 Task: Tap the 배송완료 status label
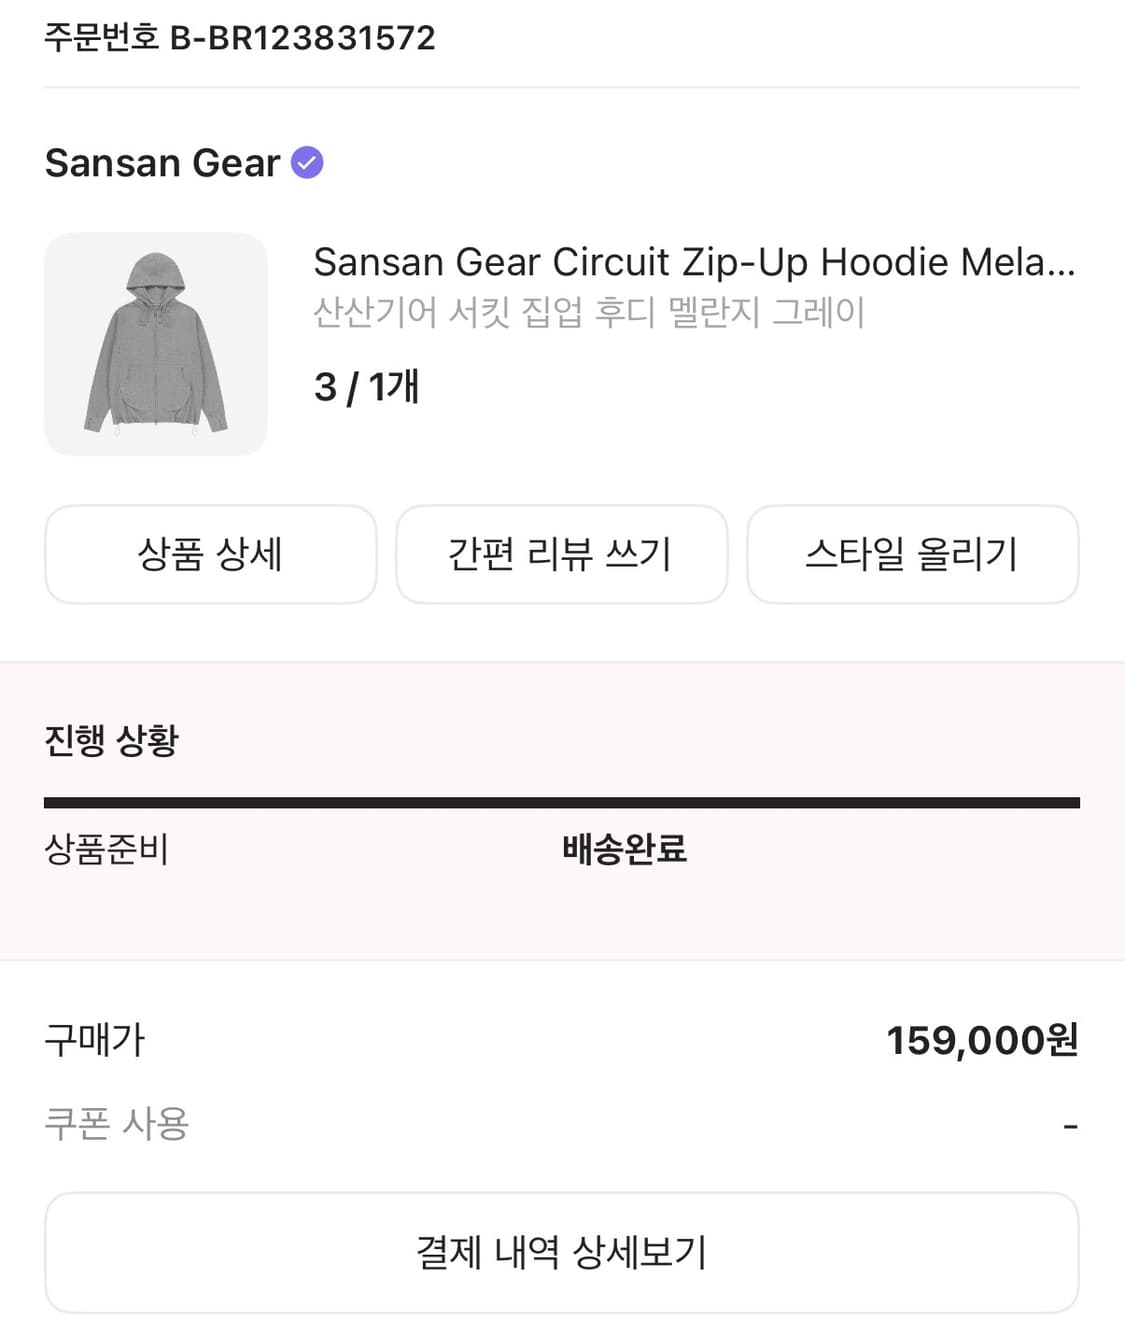[x=624, y=849]
